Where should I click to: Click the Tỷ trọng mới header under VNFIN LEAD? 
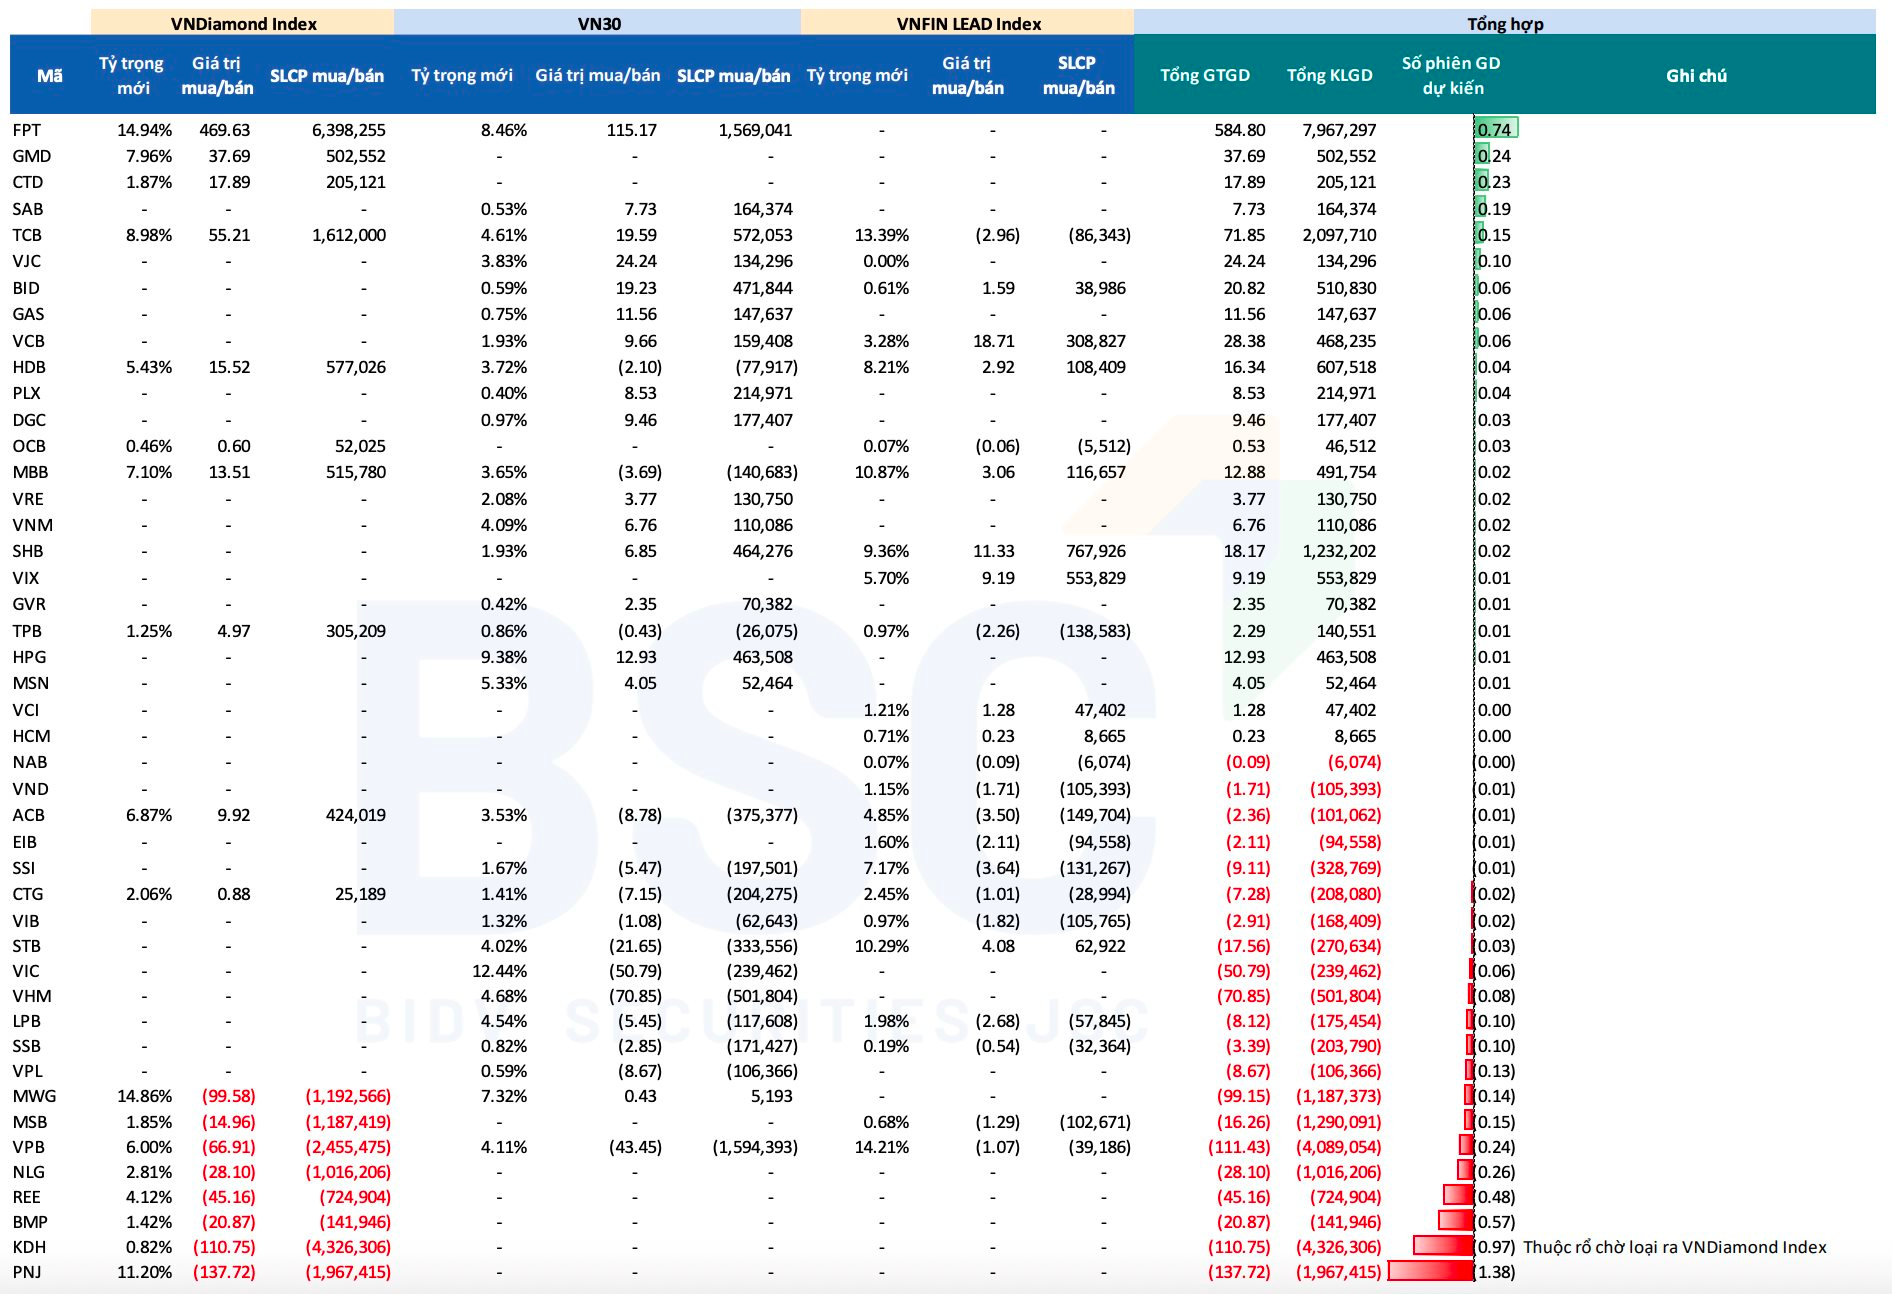pos(860,73)
